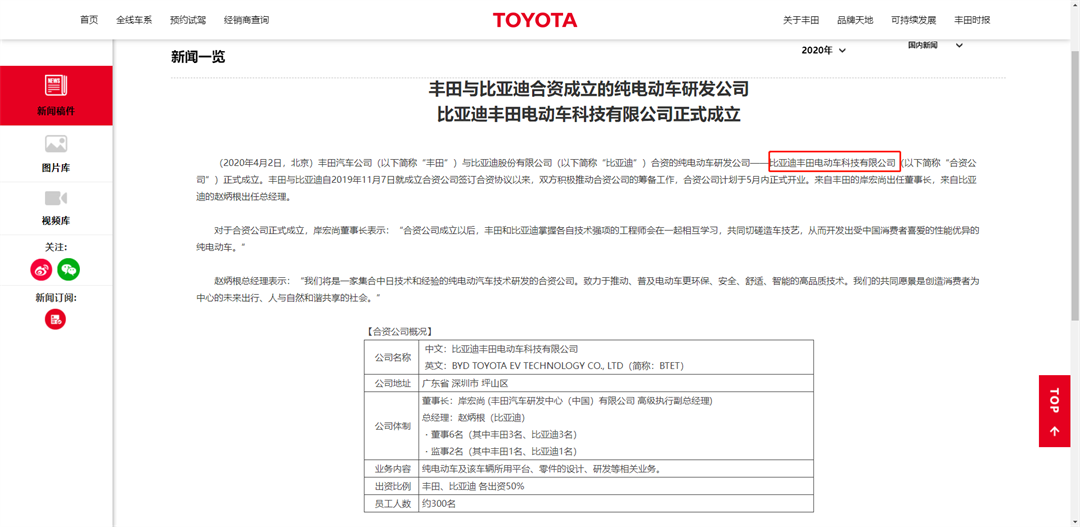Select 预约试驾 in the navigation bar

pos(188,20)
